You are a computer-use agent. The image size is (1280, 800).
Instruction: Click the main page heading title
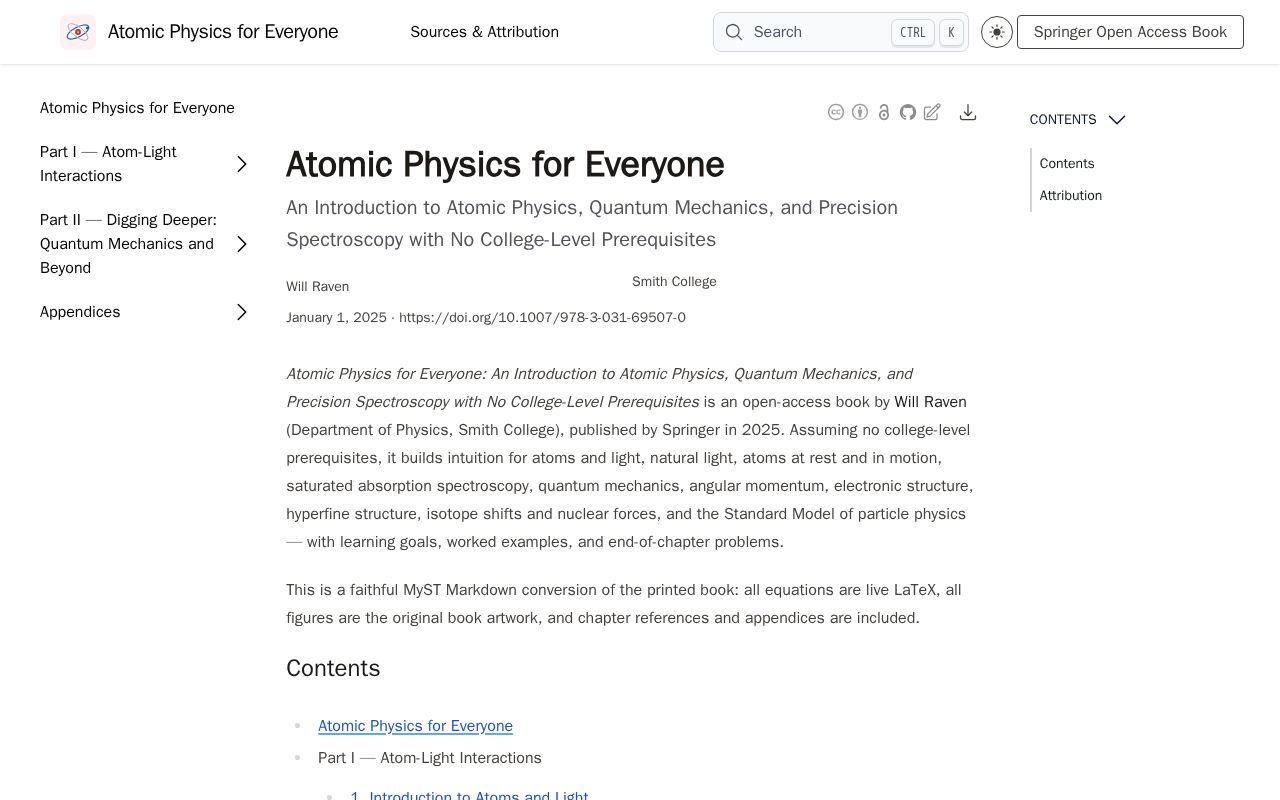click(x=505, y=165)
